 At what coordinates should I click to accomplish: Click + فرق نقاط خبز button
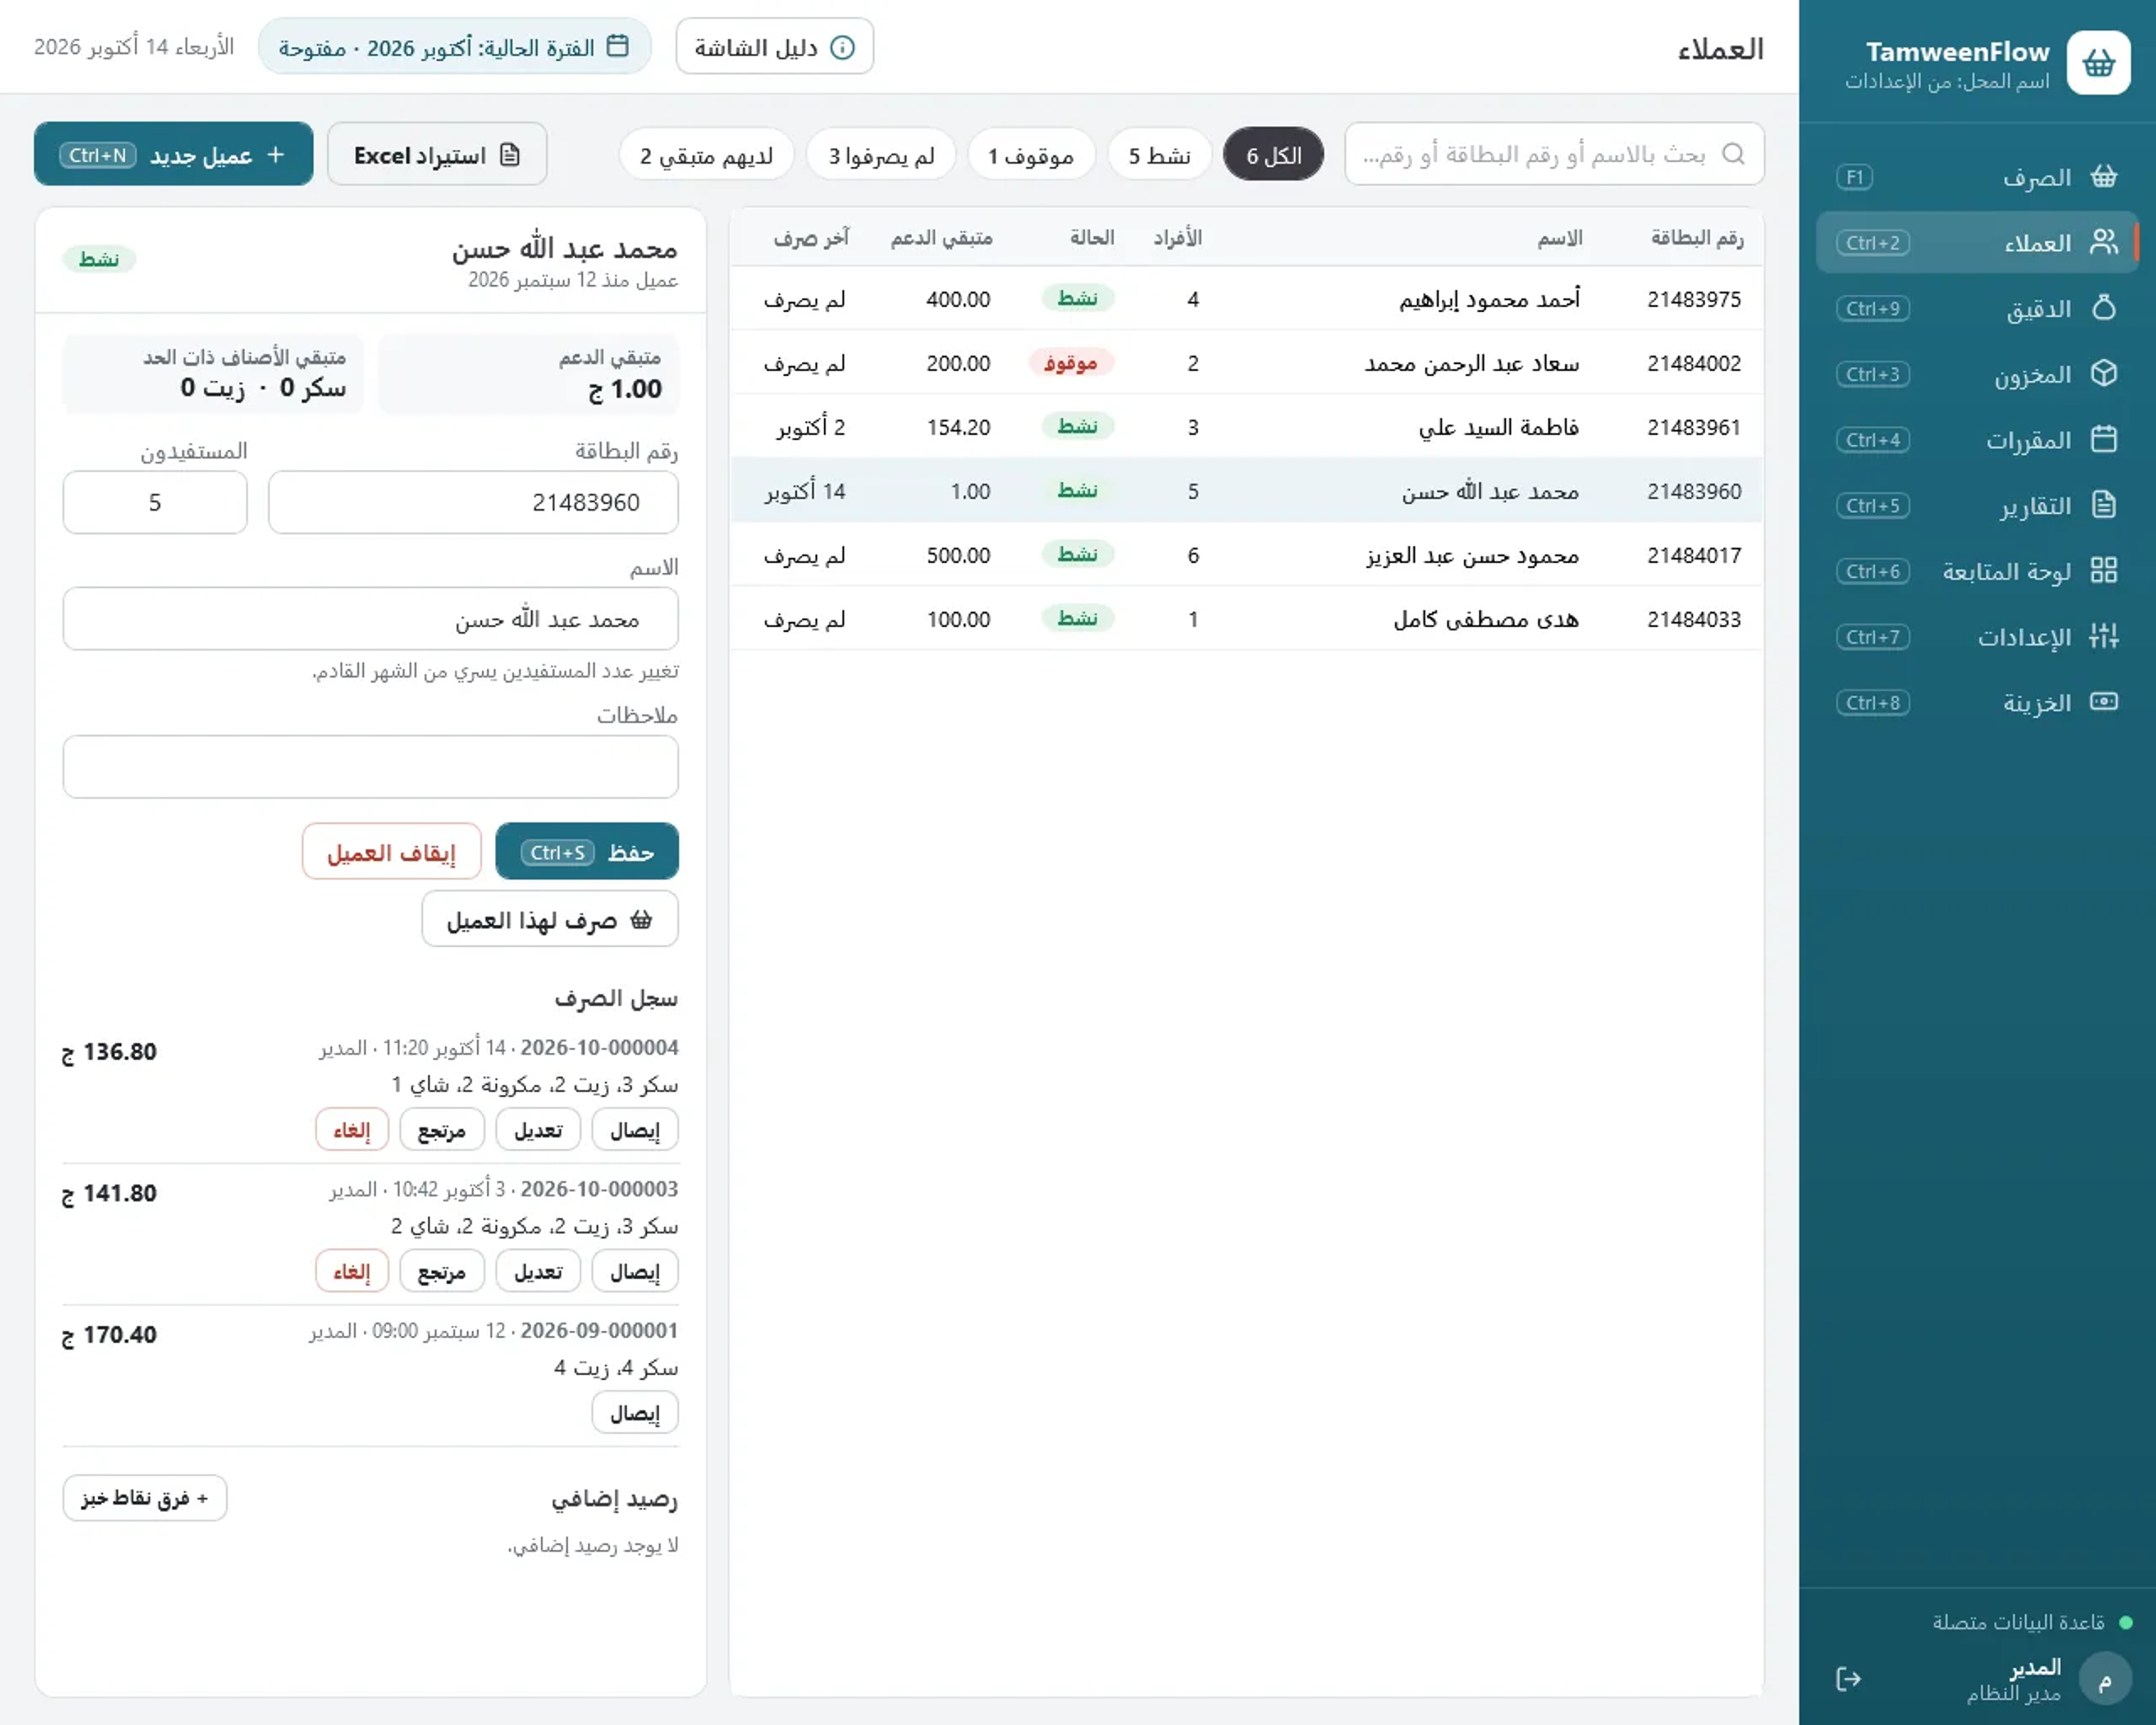[145, 1498]
